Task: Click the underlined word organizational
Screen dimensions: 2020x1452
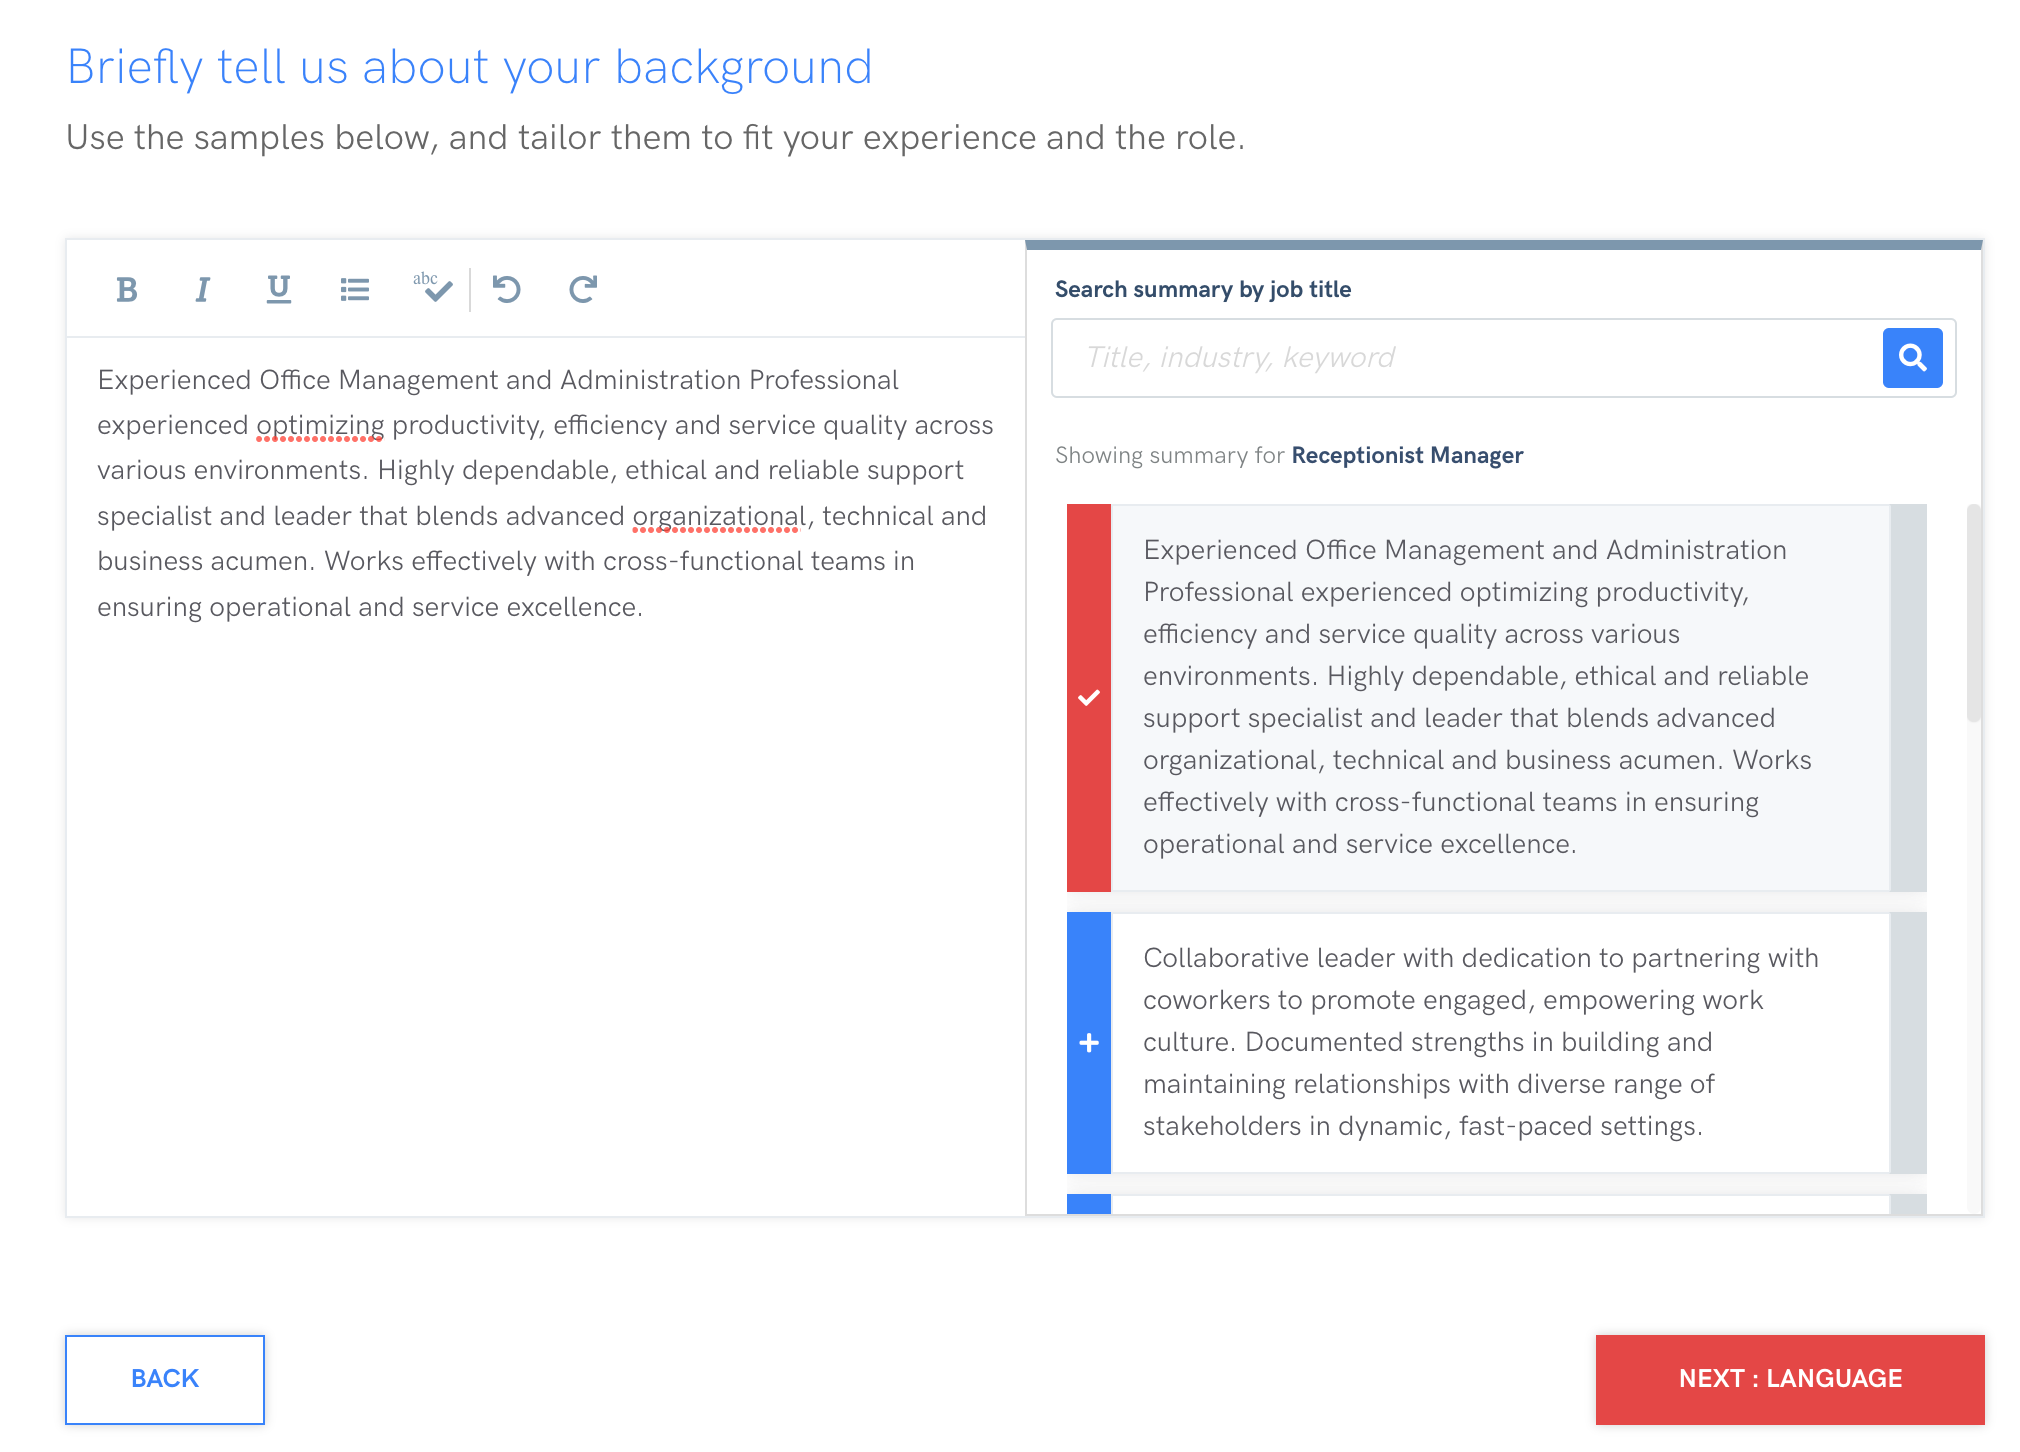Action: coord(718,517)
